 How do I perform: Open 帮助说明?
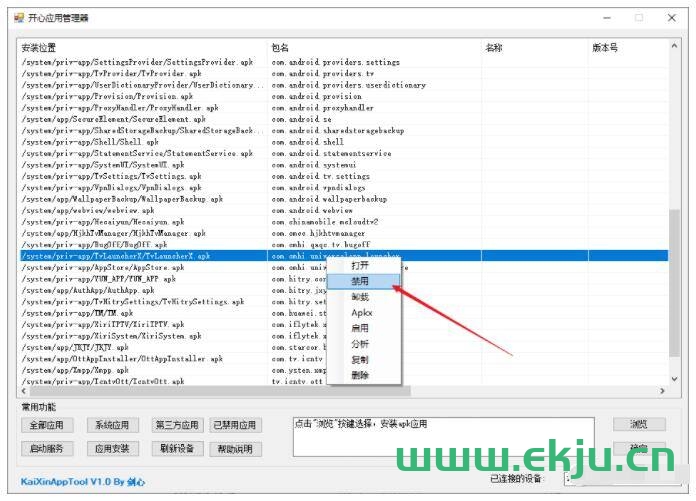[x=235, y=449]
